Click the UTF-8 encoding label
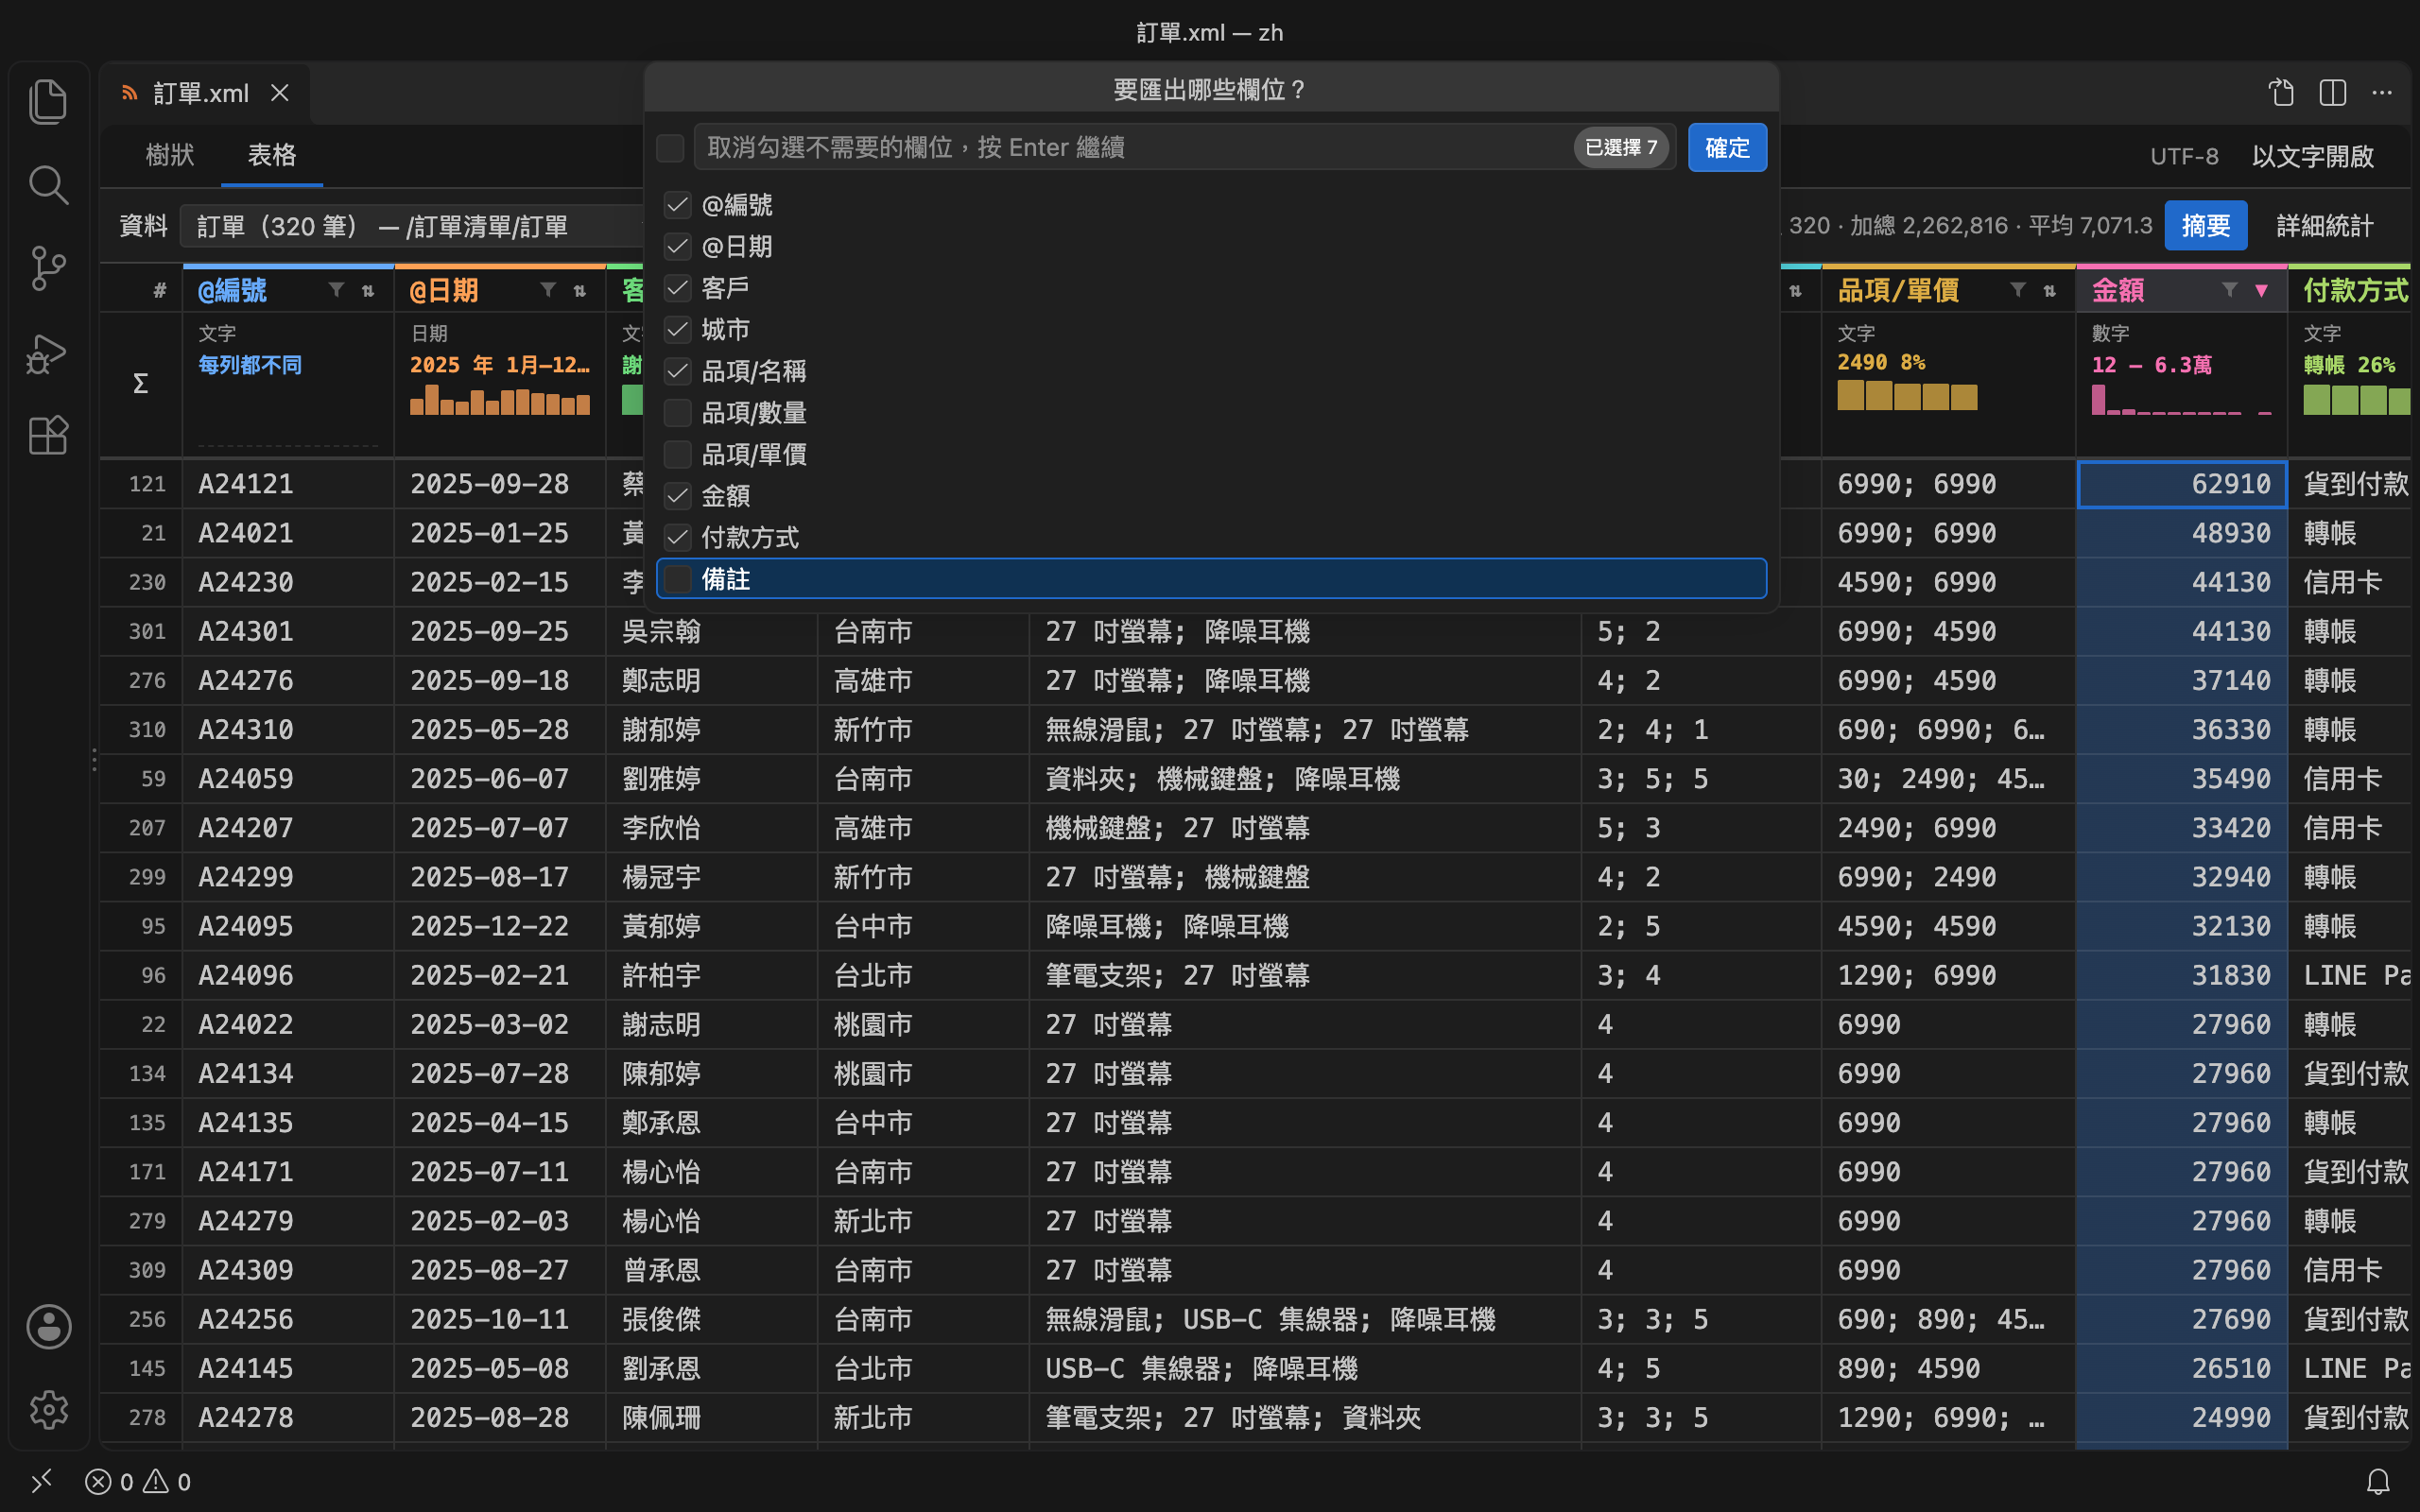 pyautogui.click(x=2184, y=156)
